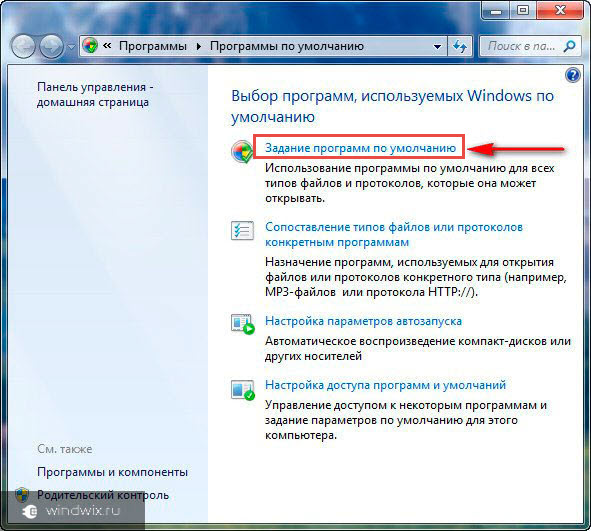Open 'Настройка параметров автозапуска' link
Image resolution: width=591 pixels, height=531 pixels.
tap(363, 321)
